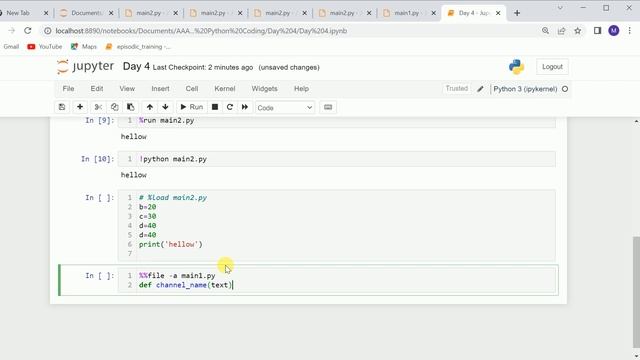Copy selected cells icon
Viewport: 640px width, 360px height.
click(x=114, y=107)
